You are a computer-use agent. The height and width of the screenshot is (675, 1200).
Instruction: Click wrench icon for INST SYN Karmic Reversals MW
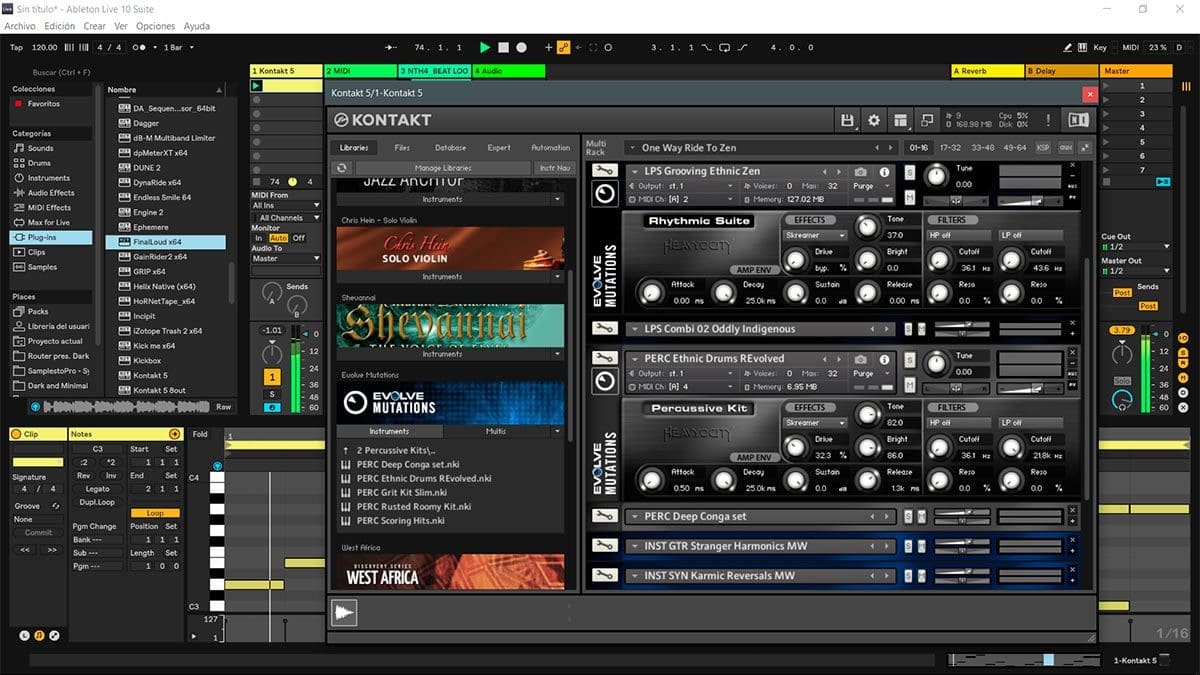pyautogui.click(x=604, y=575)
